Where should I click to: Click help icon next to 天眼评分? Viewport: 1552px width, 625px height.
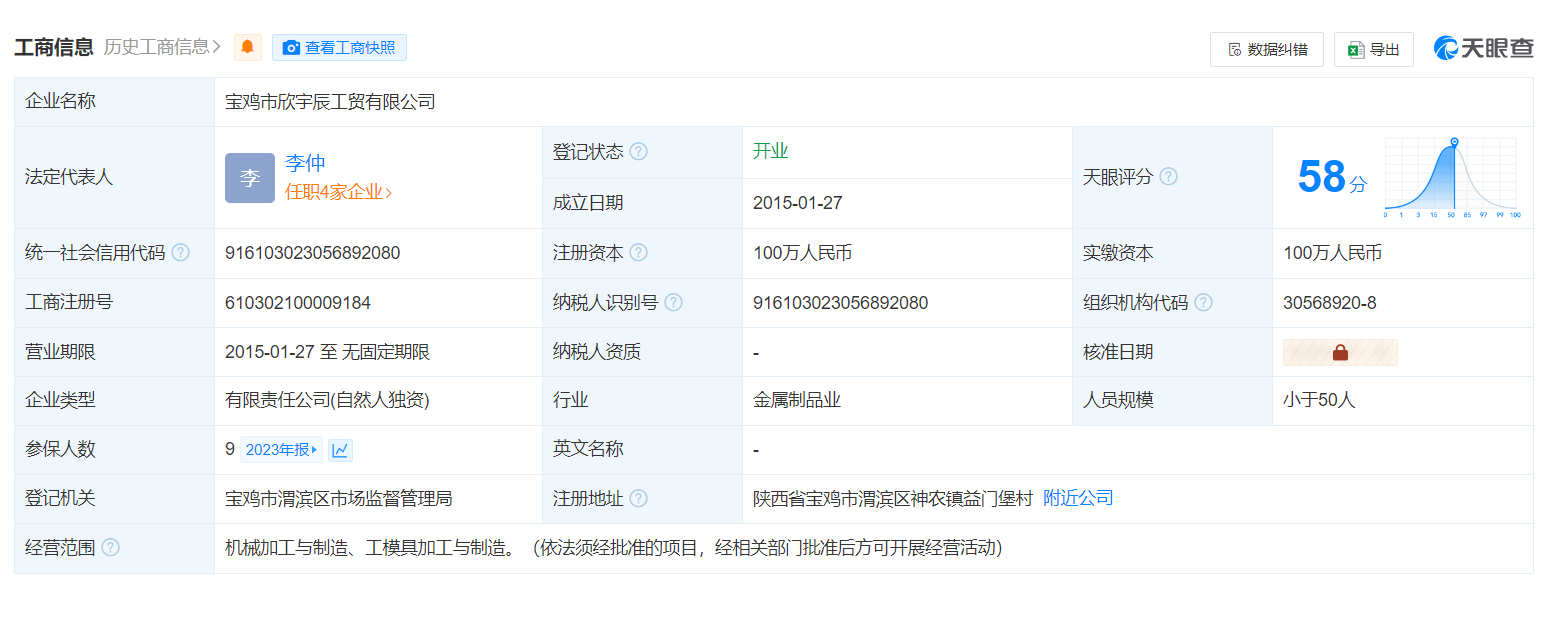[1168, 177]
